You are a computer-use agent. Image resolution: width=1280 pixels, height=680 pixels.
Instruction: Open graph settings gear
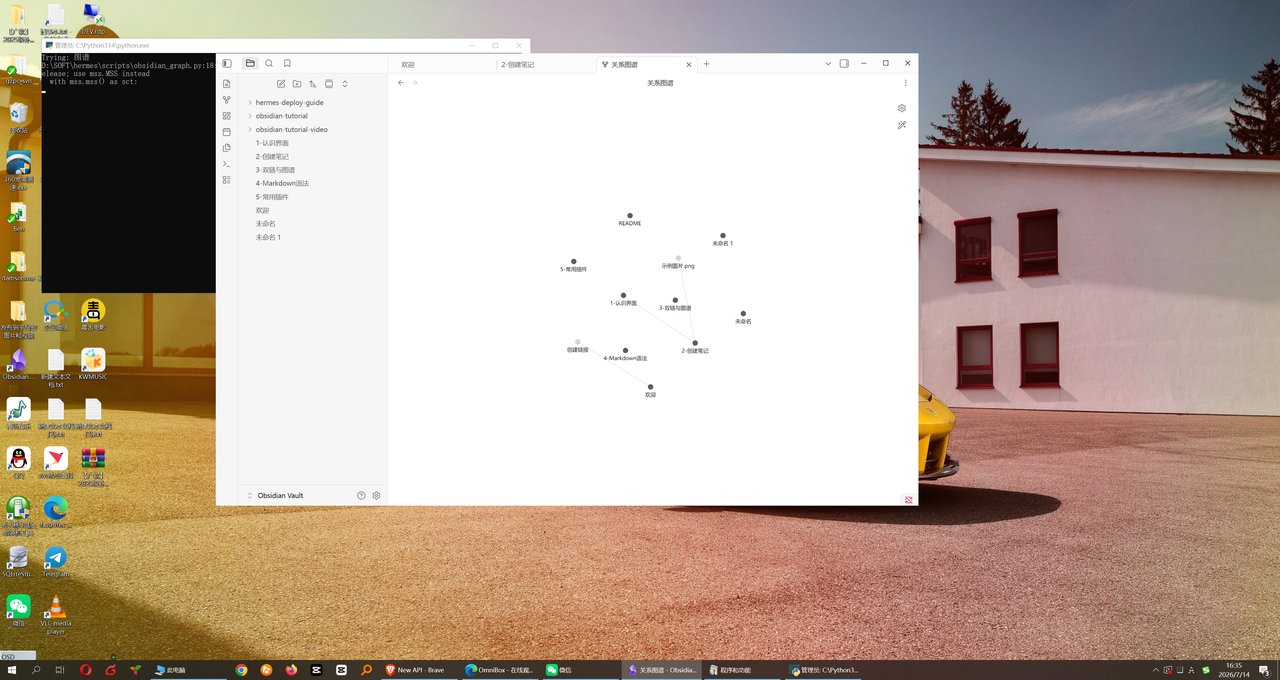(902, 108)
